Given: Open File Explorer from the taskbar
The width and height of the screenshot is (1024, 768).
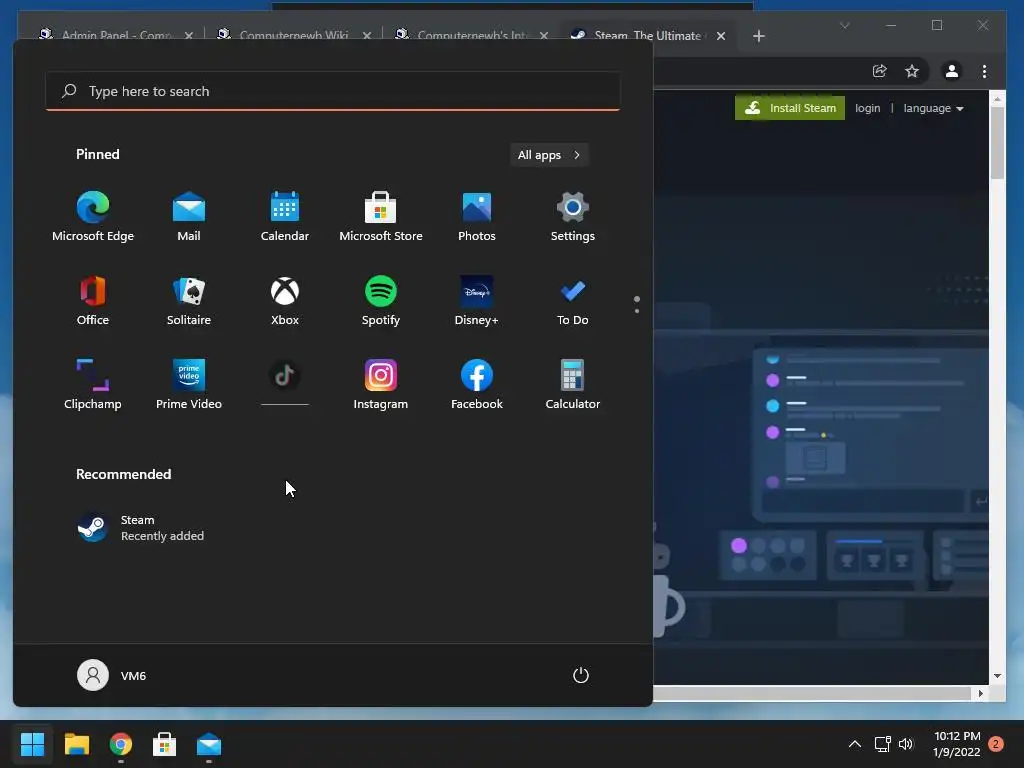Looking at the screenshot, I should tap(76, 744).
